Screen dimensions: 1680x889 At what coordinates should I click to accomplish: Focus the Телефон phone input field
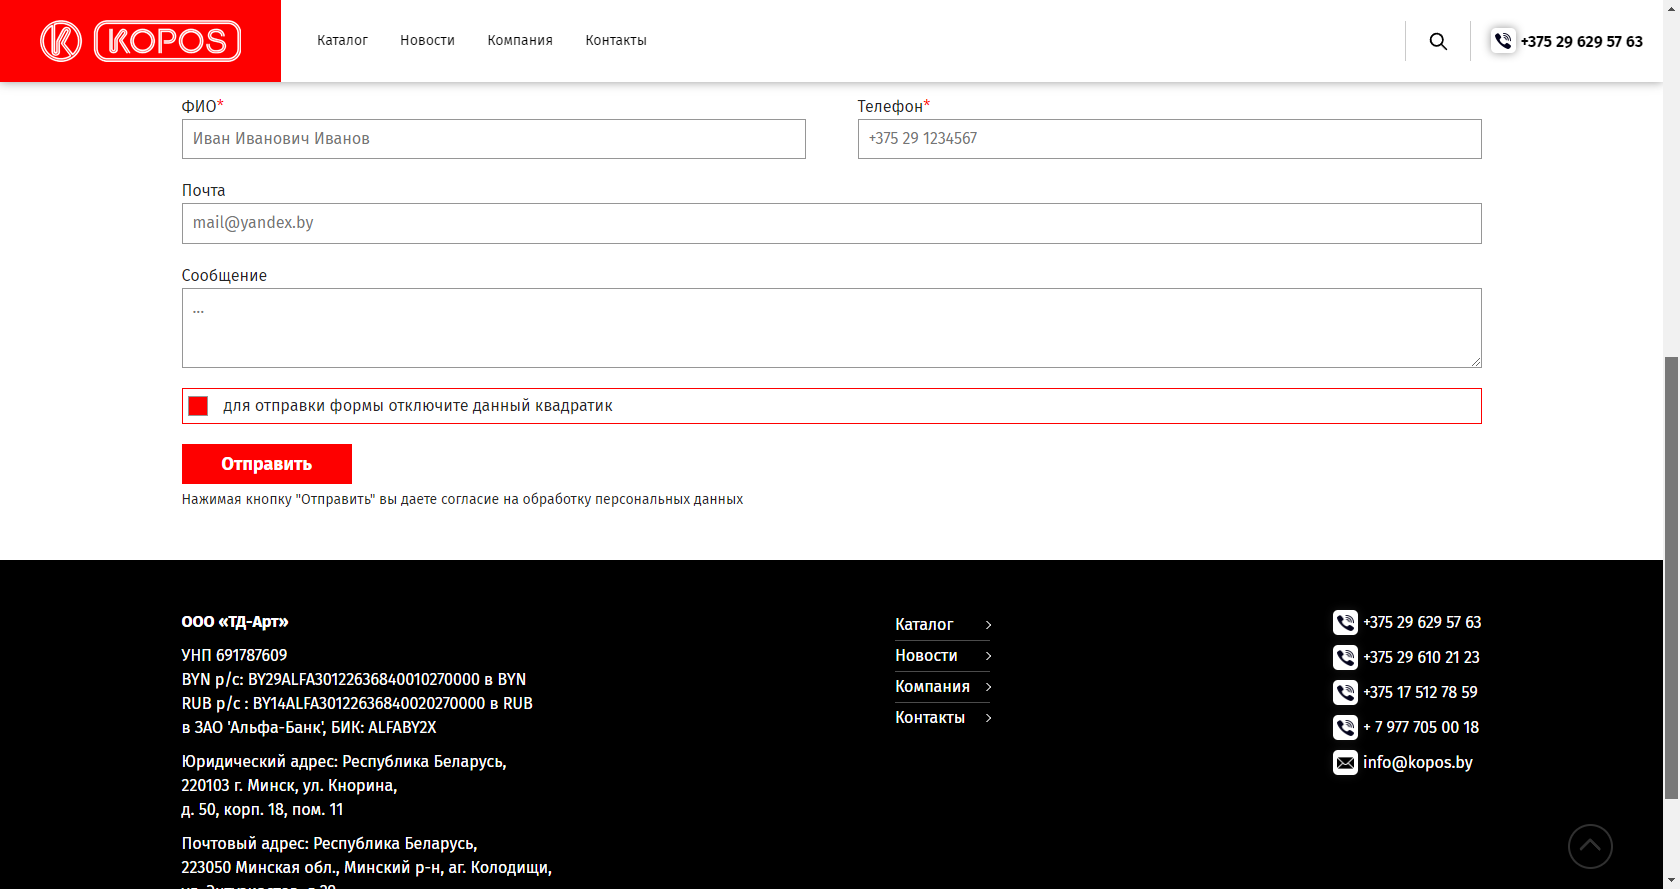(1169, 139)
